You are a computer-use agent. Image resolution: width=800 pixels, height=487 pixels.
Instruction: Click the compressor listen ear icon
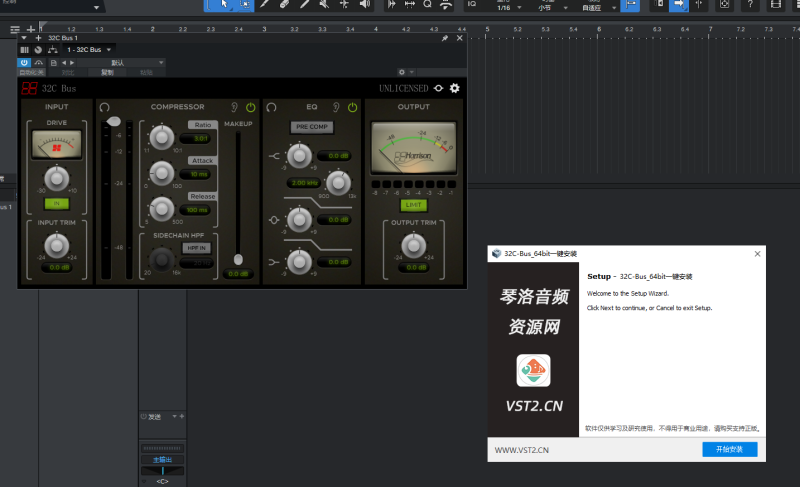(235, 107)
